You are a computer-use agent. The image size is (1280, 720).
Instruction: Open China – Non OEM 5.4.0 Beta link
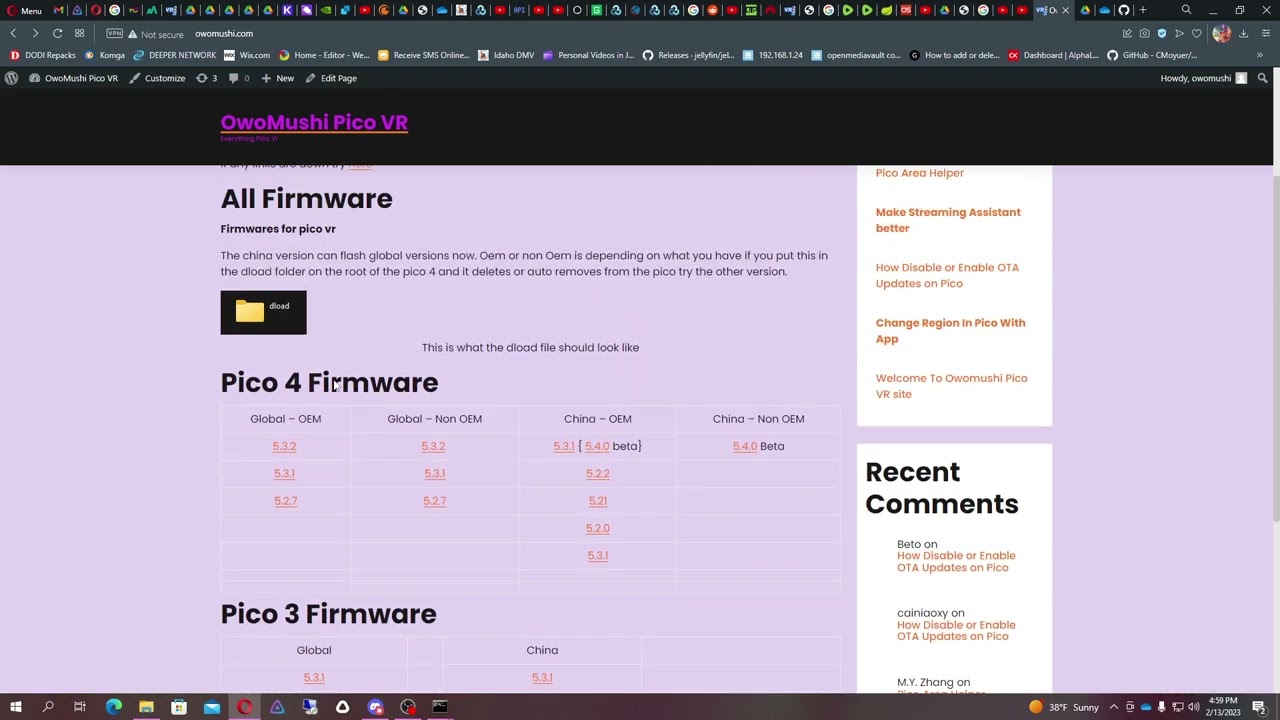745,446
